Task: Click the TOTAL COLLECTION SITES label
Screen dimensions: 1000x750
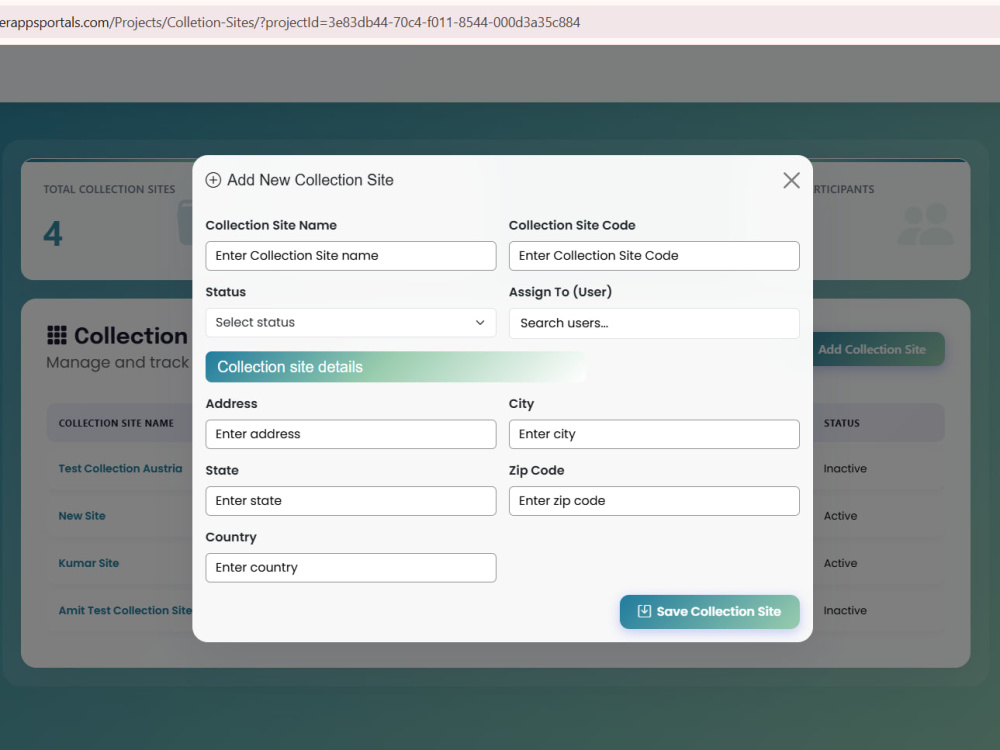Action: coord(109,189)
